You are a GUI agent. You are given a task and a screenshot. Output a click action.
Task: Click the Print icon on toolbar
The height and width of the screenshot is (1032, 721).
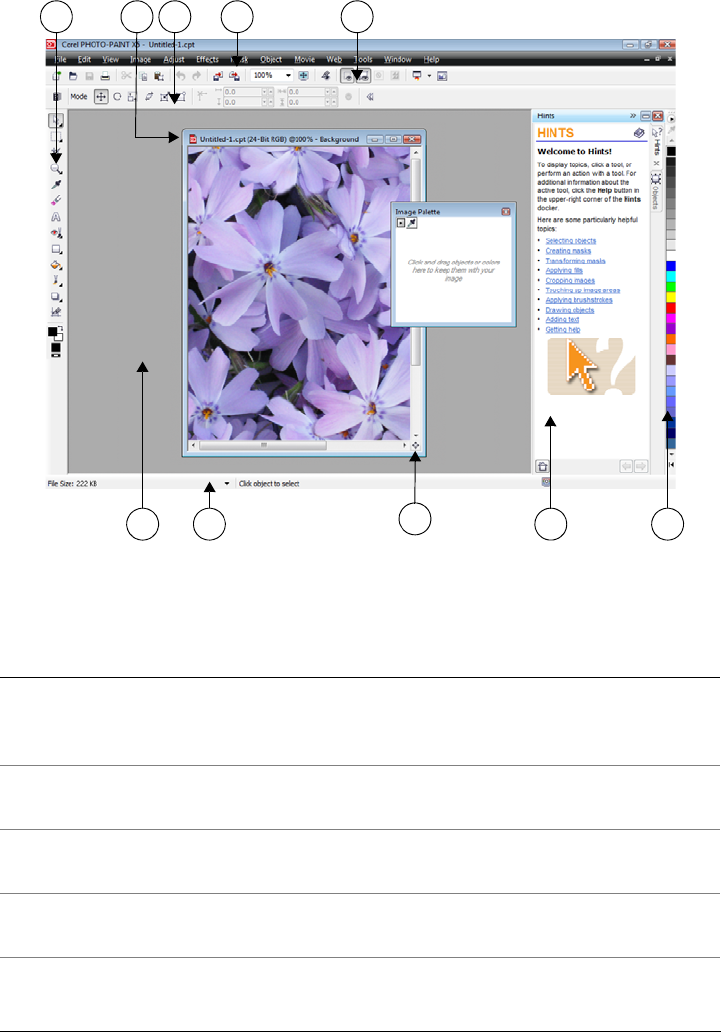pos(105,76)
